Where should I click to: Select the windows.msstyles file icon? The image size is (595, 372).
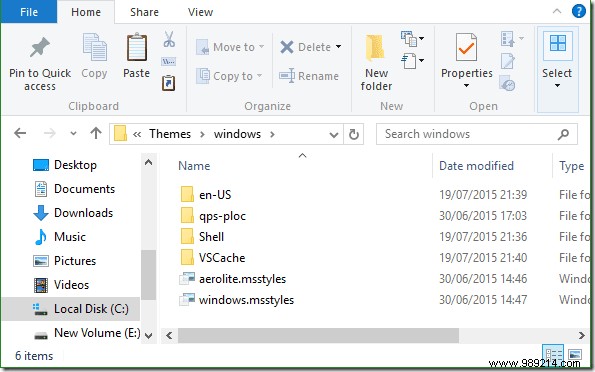(187, 300)
